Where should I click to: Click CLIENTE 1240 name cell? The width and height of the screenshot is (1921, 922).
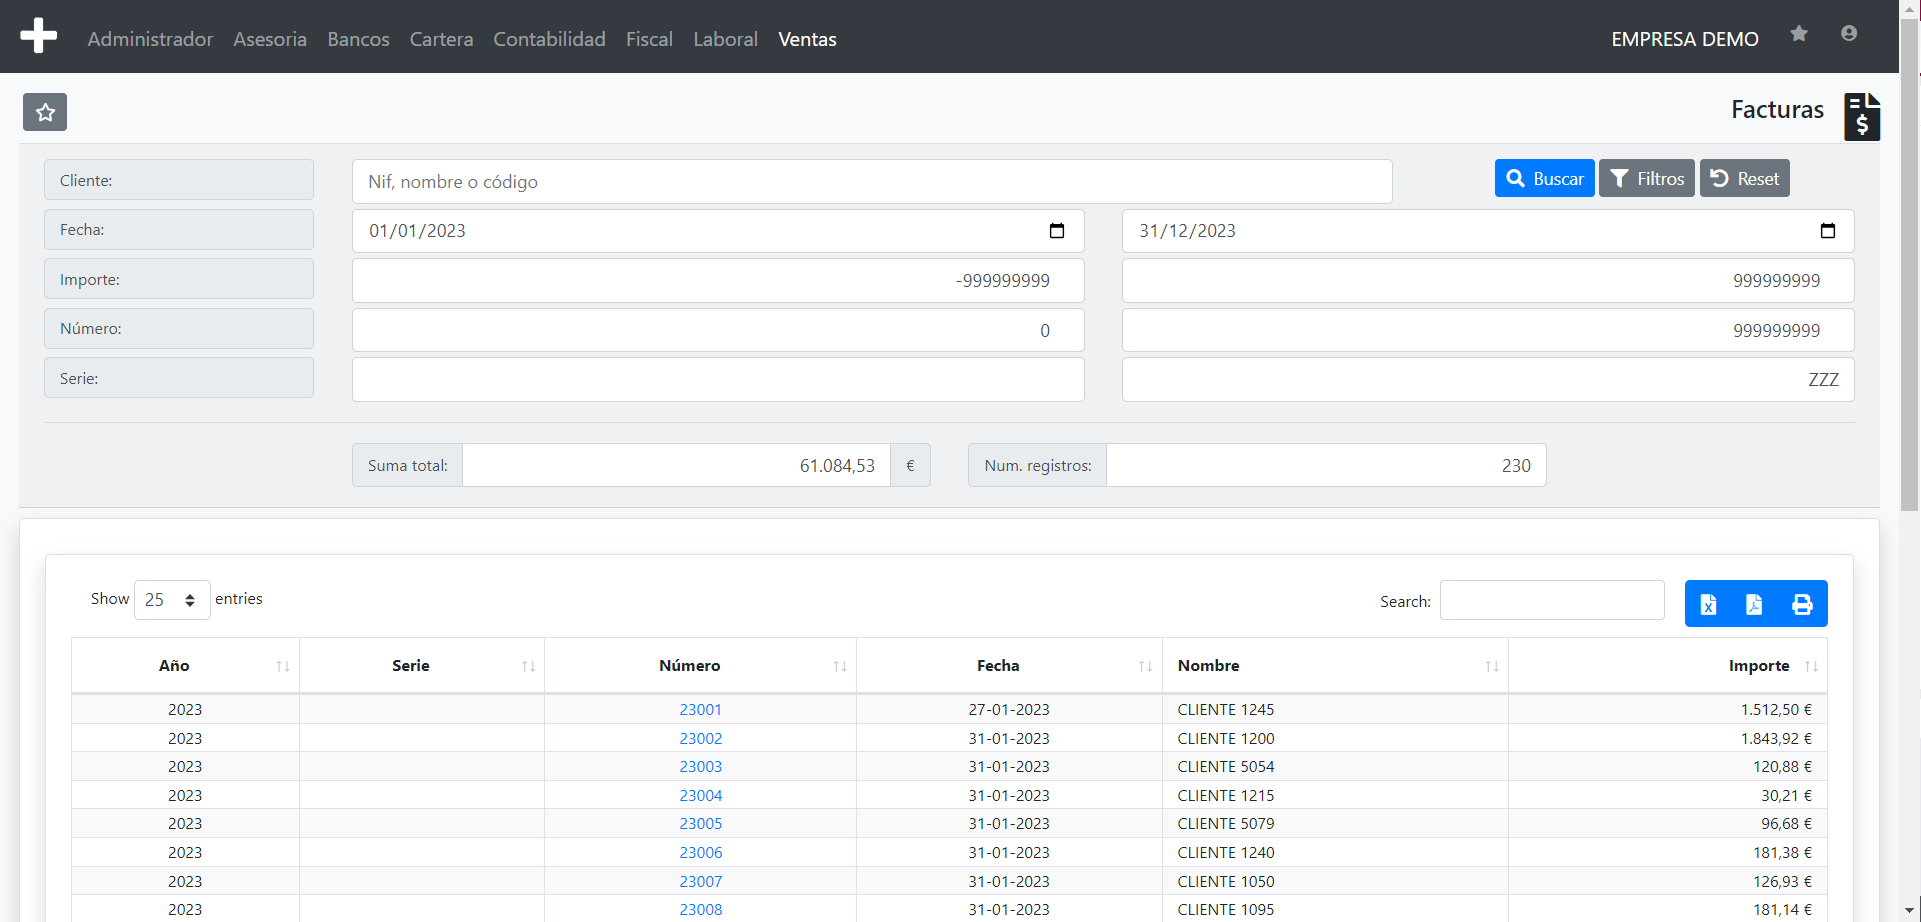[x=1335, y=852]
